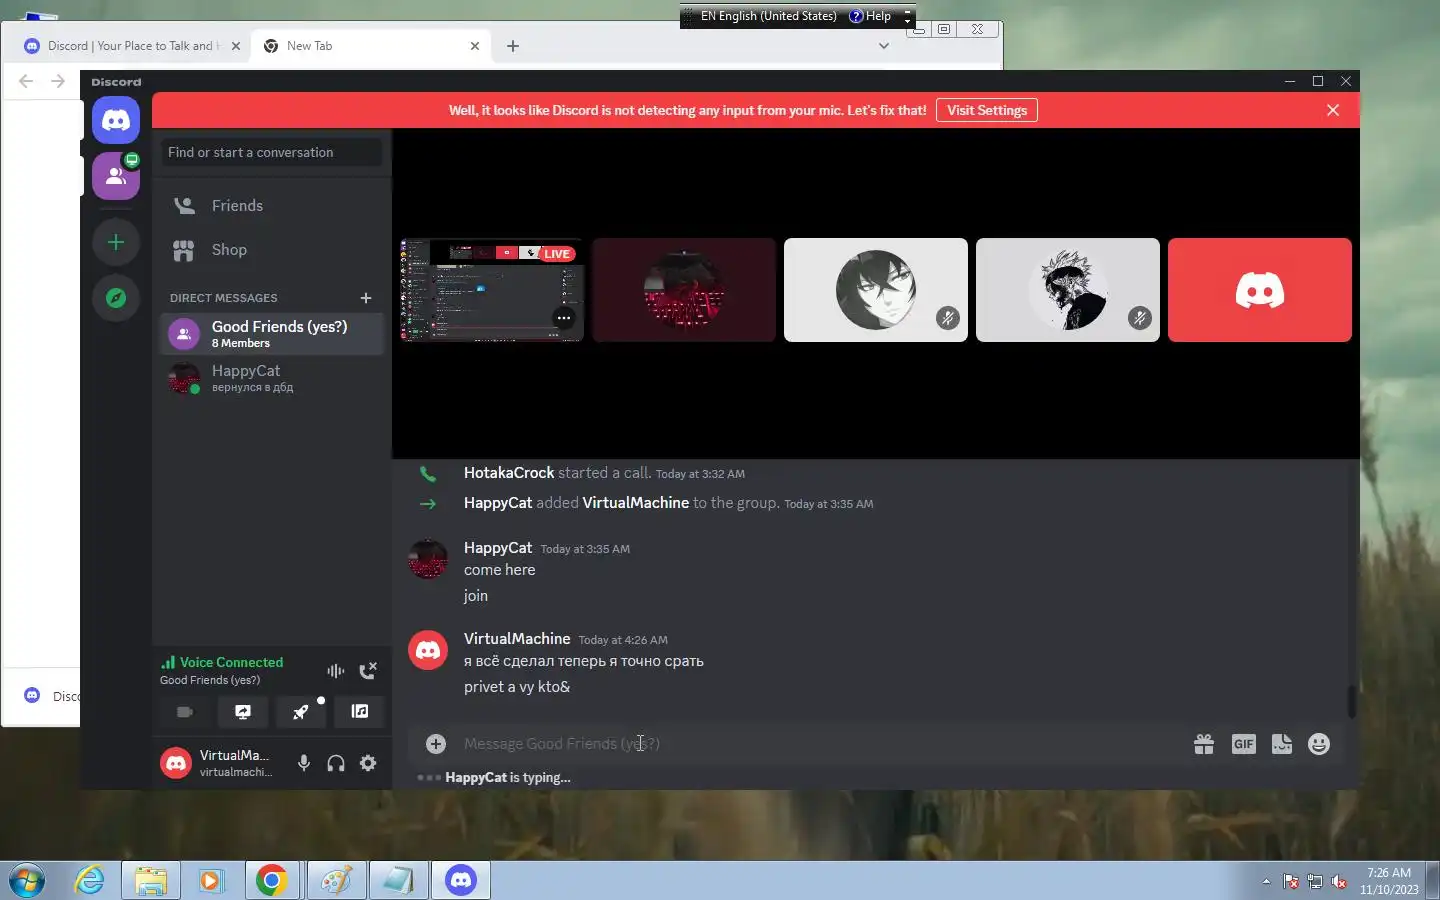Screen dimensions: 1440x900
Task: Open the emoji picker
Action: coord(1319,744)
